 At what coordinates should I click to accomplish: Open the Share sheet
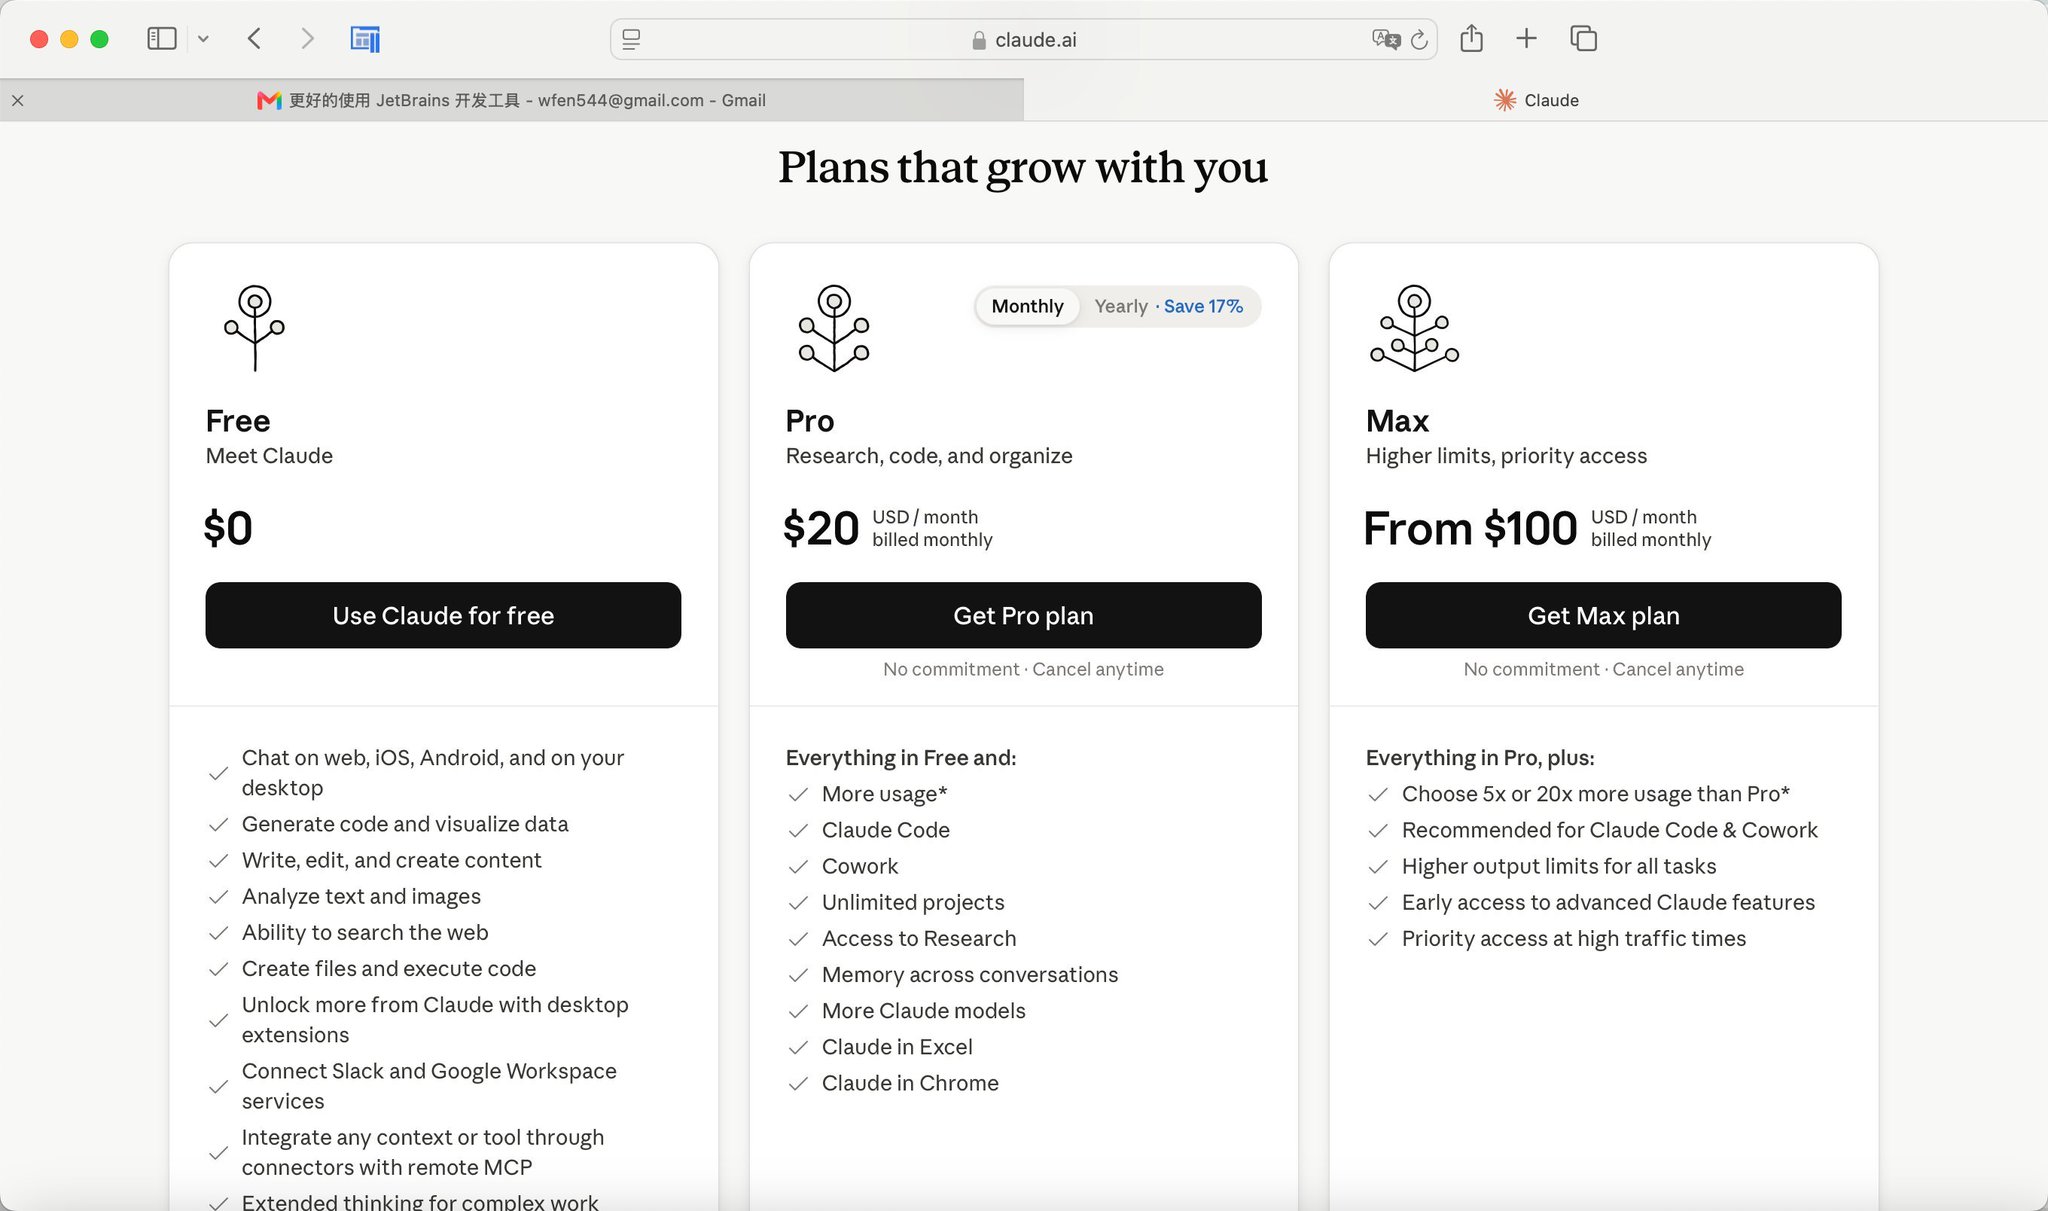[1471, 39]
